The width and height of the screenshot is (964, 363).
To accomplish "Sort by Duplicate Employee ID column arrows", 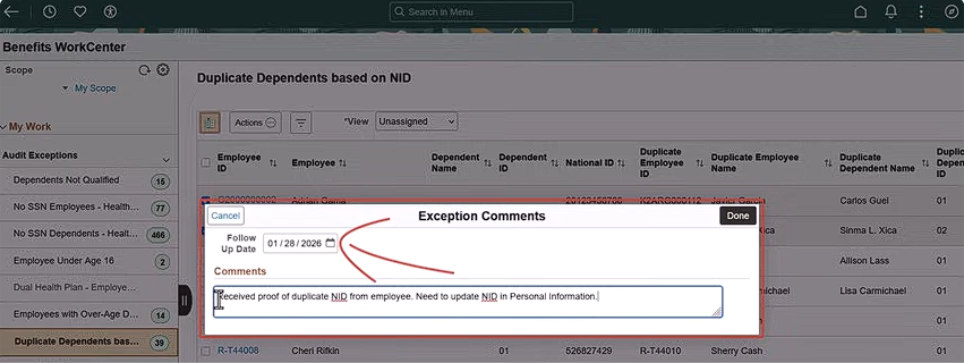I will click(699, 163).
